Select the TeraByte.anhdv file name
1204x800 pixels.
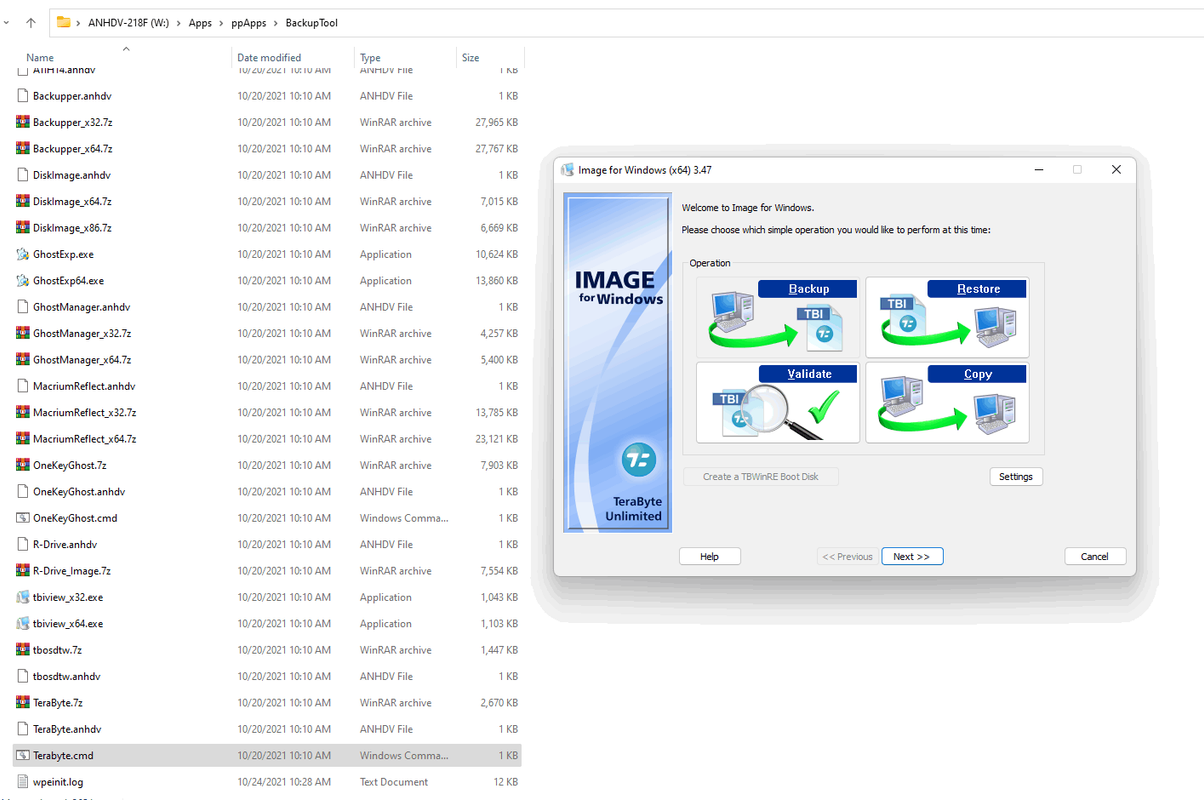tap(67, 730)
